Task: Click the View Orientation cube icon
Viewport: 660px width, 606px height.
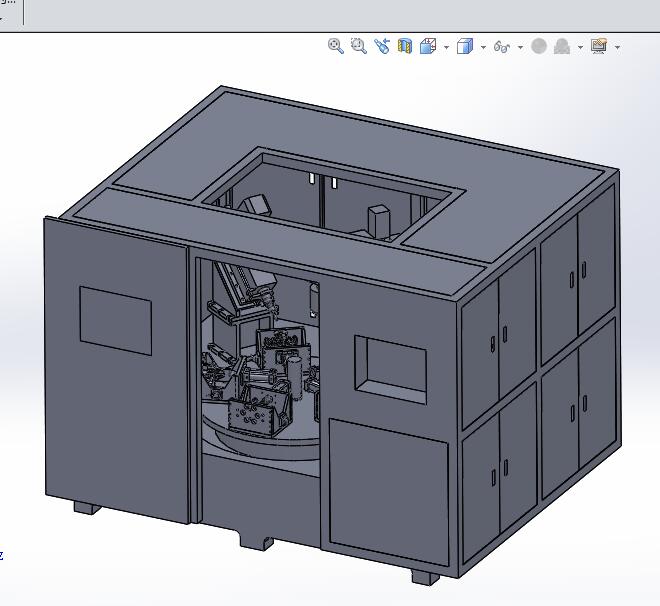Action: (x=428, y=46)
